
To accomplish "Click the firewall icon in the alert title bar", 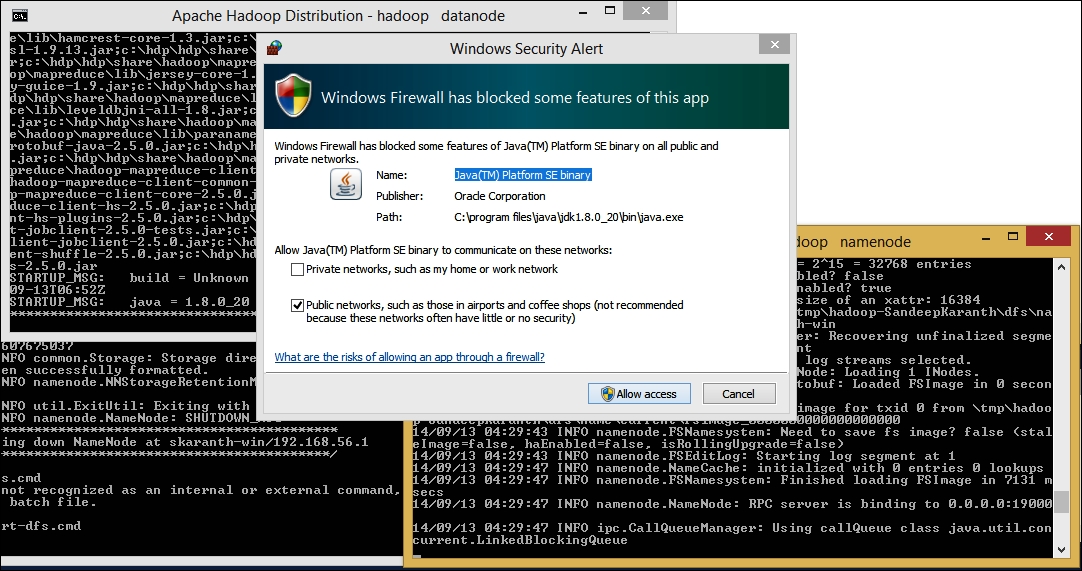I will (275, 48).
